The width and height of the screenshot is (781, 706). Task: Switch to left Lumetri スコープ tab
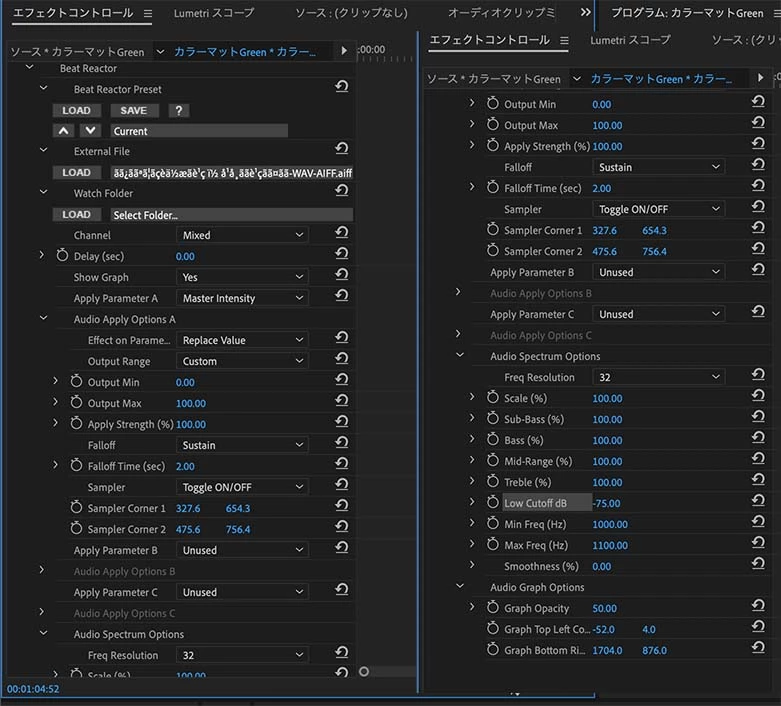tap(214, 13)
